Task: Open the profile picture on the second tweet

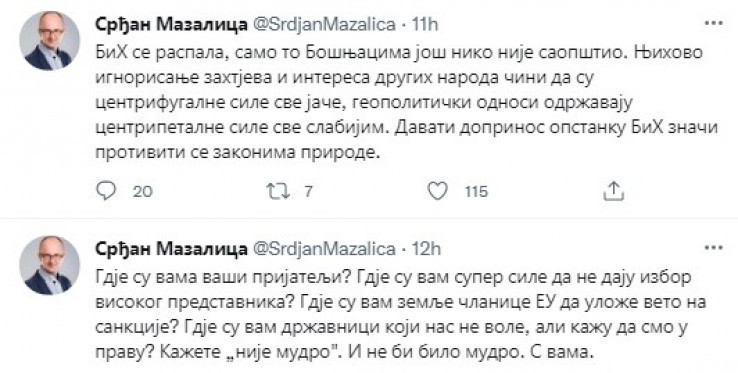Action: (x=50, y=265)
